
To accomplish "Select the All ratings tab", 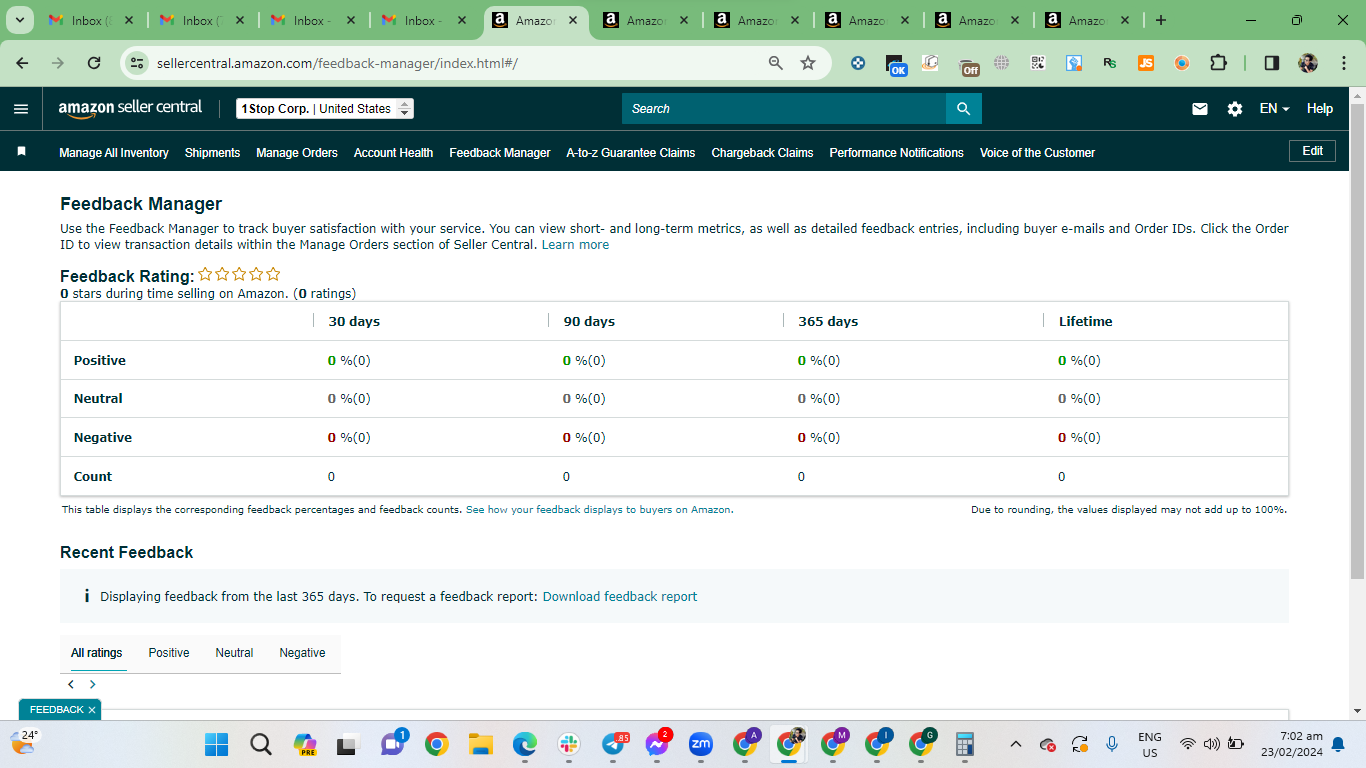I will (x=97, y=653).
